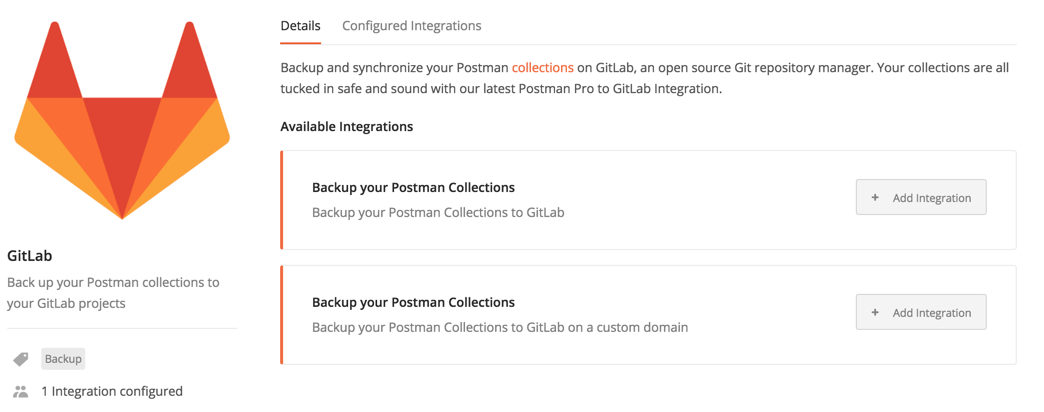Click the sidebar text about GitLab projects
This screenshot has height=412, width=1044.
click(113, 292)
